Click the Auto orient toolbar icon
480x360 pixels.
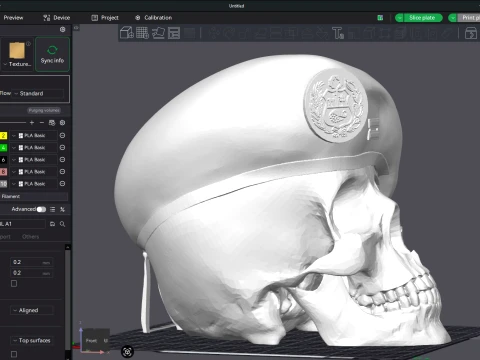(x=158, y=33)
